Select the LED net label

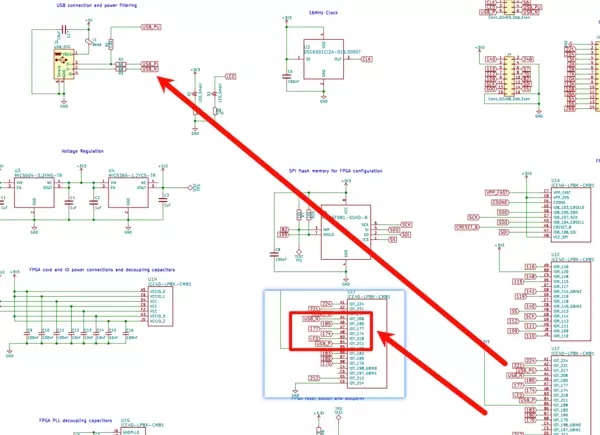(230, 76)
